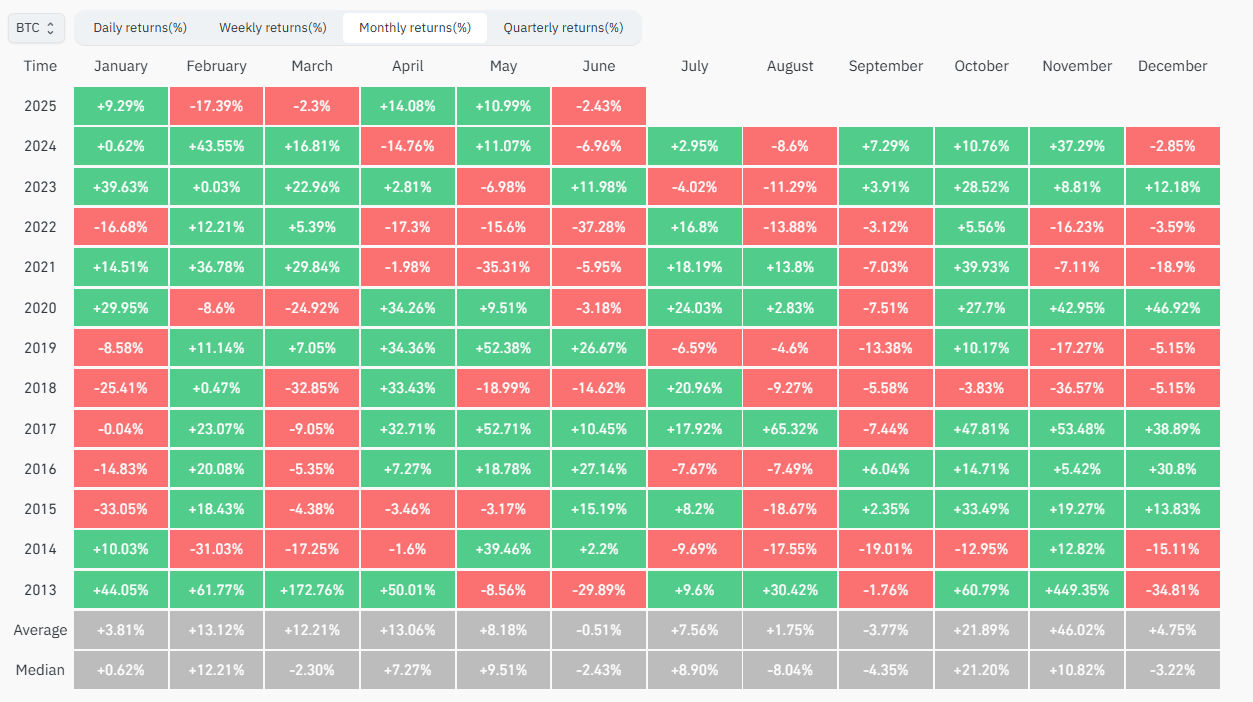Screen dimensions: 1253x702
Task: Switch to the Daily returns(%) tab
Action: 139,28
